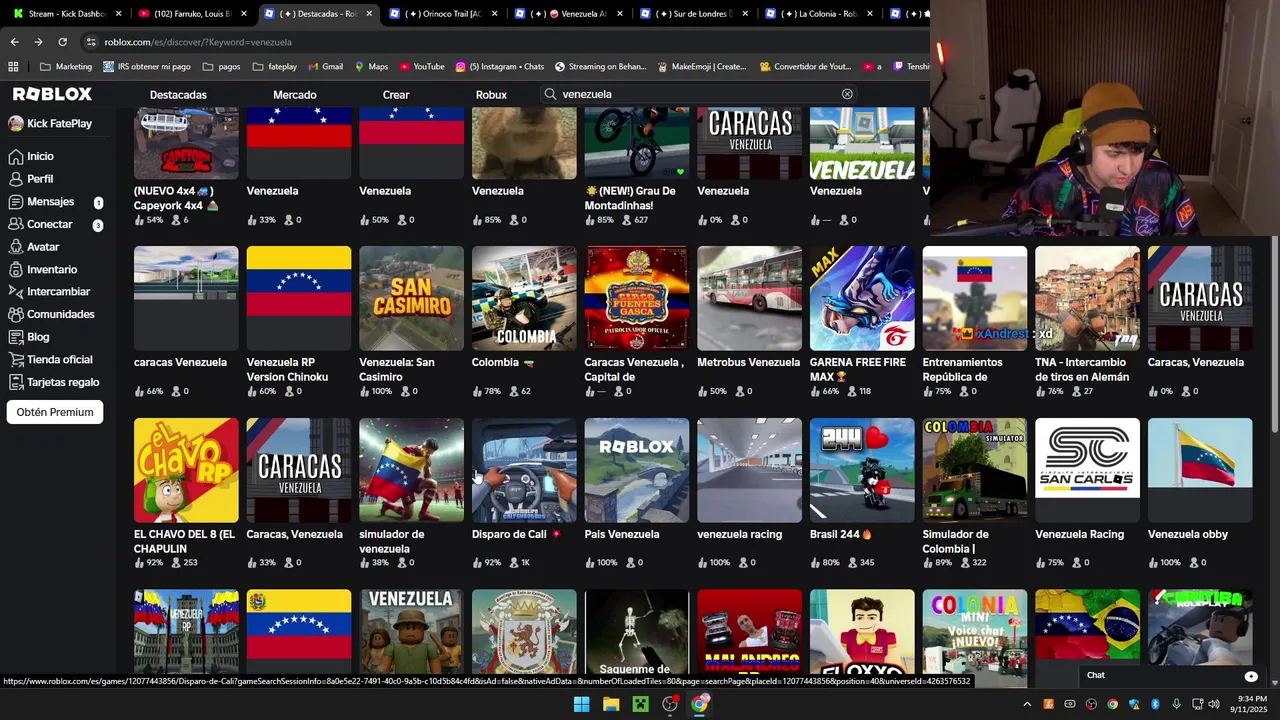This screenshot has height=720, width=1280.
Task: Open the Destacadas menu
Action: pos(178,94)
